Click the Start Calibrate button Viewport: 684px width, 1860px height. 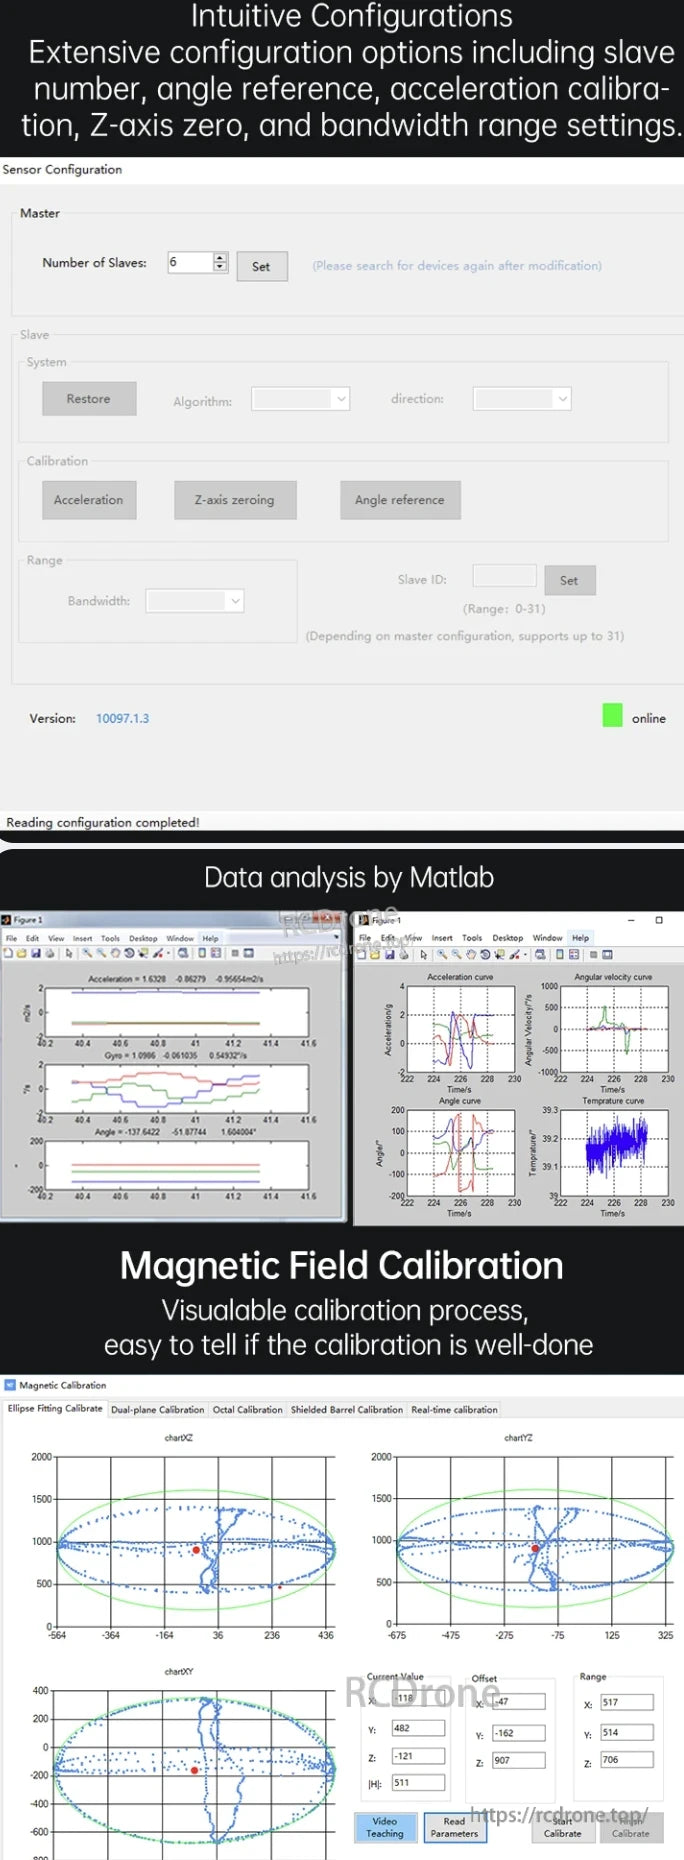562,1827
